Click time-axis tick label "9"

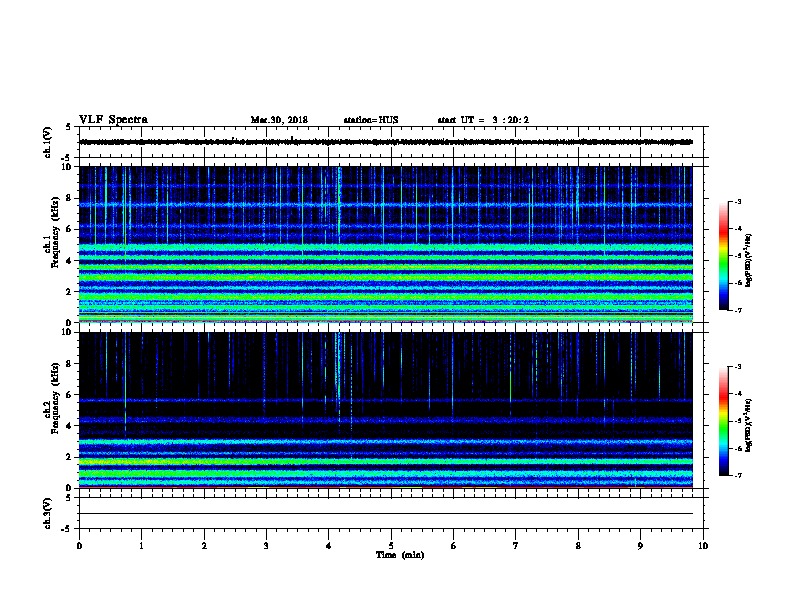(640, 545)
